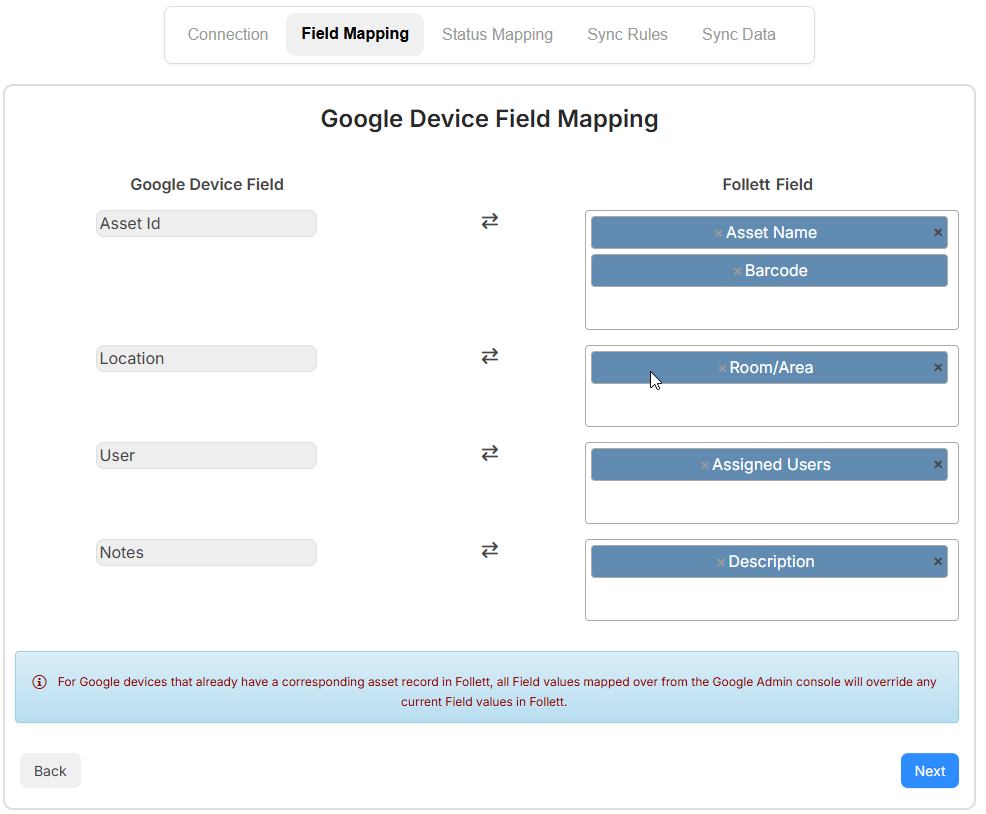Click the swap arrows beside Asset Id
986x814 pixels.
coord(489,220)
